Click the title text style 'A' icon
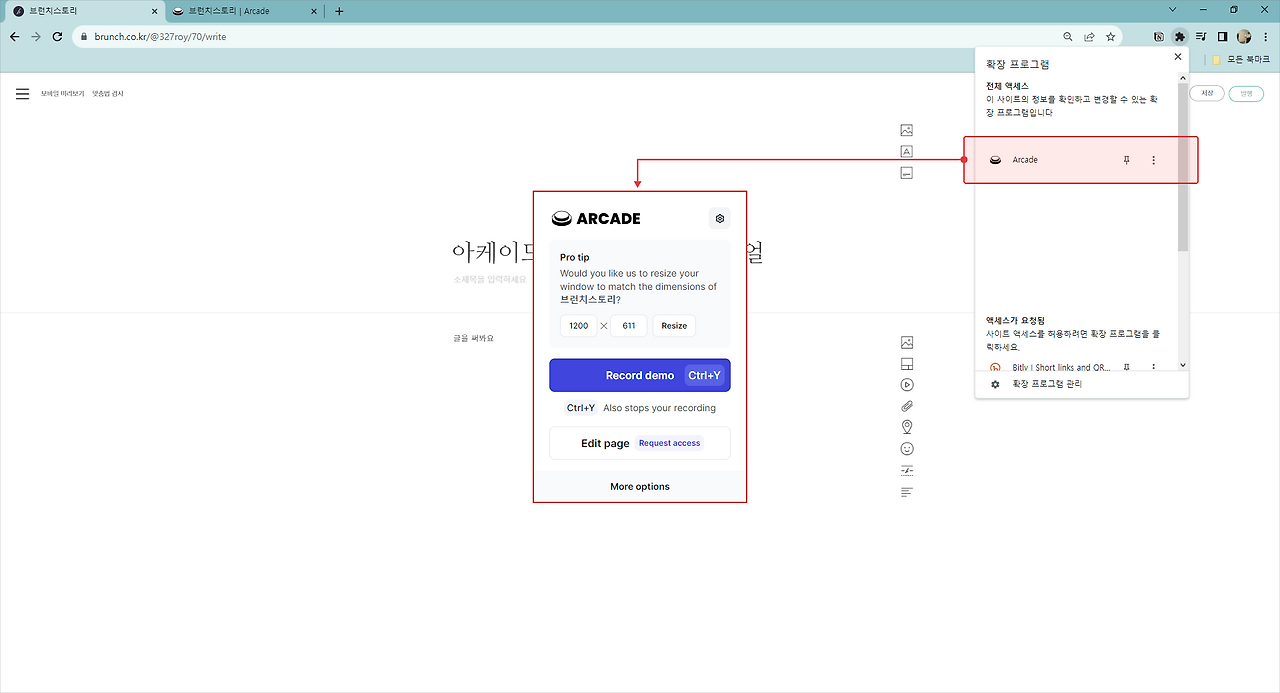The image size is (1280, 693). pos(907,152)
